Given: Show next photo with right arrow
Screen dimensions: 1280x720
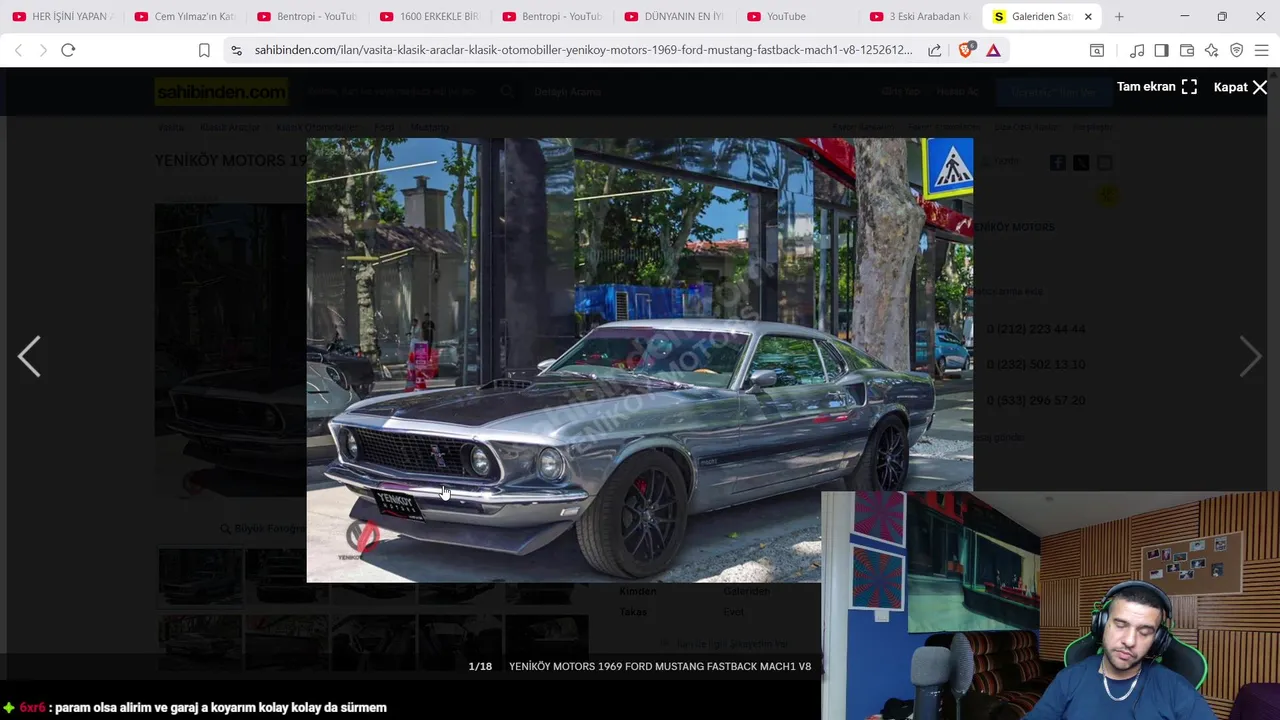Looking at the screenshot, I should pyautogui.click(x=1250, y=356).
